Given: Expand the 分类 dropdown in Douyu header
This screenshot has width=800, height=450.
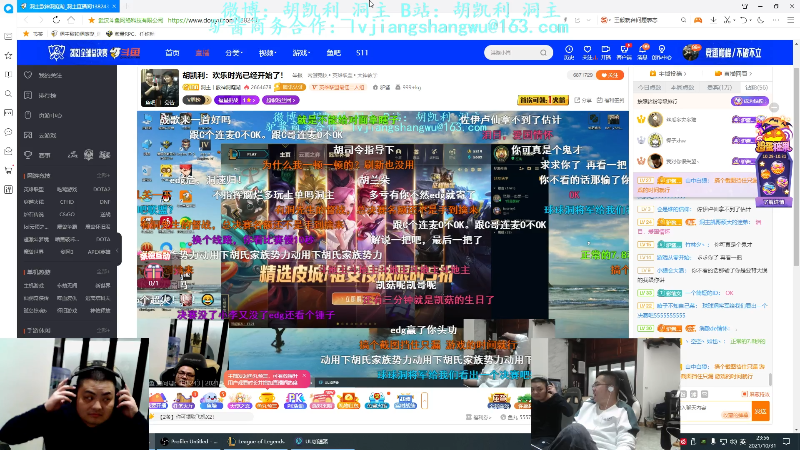Looking at the screenshot, I should [234, 53].
